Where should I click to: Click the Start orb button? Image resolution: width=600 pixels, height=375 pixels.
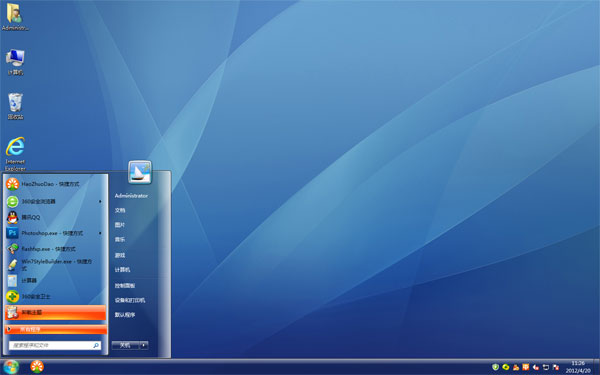pos(11,367)
